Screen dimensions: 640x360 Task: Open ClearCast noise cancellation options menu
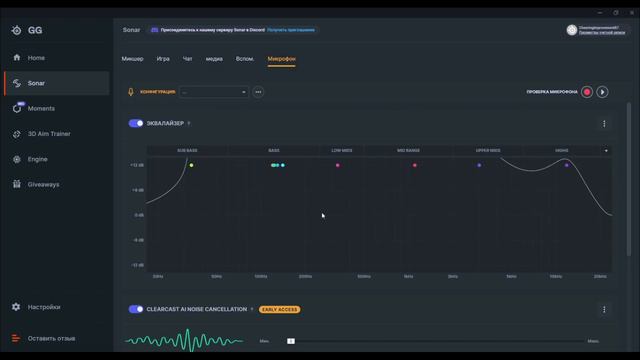point(604,310)
